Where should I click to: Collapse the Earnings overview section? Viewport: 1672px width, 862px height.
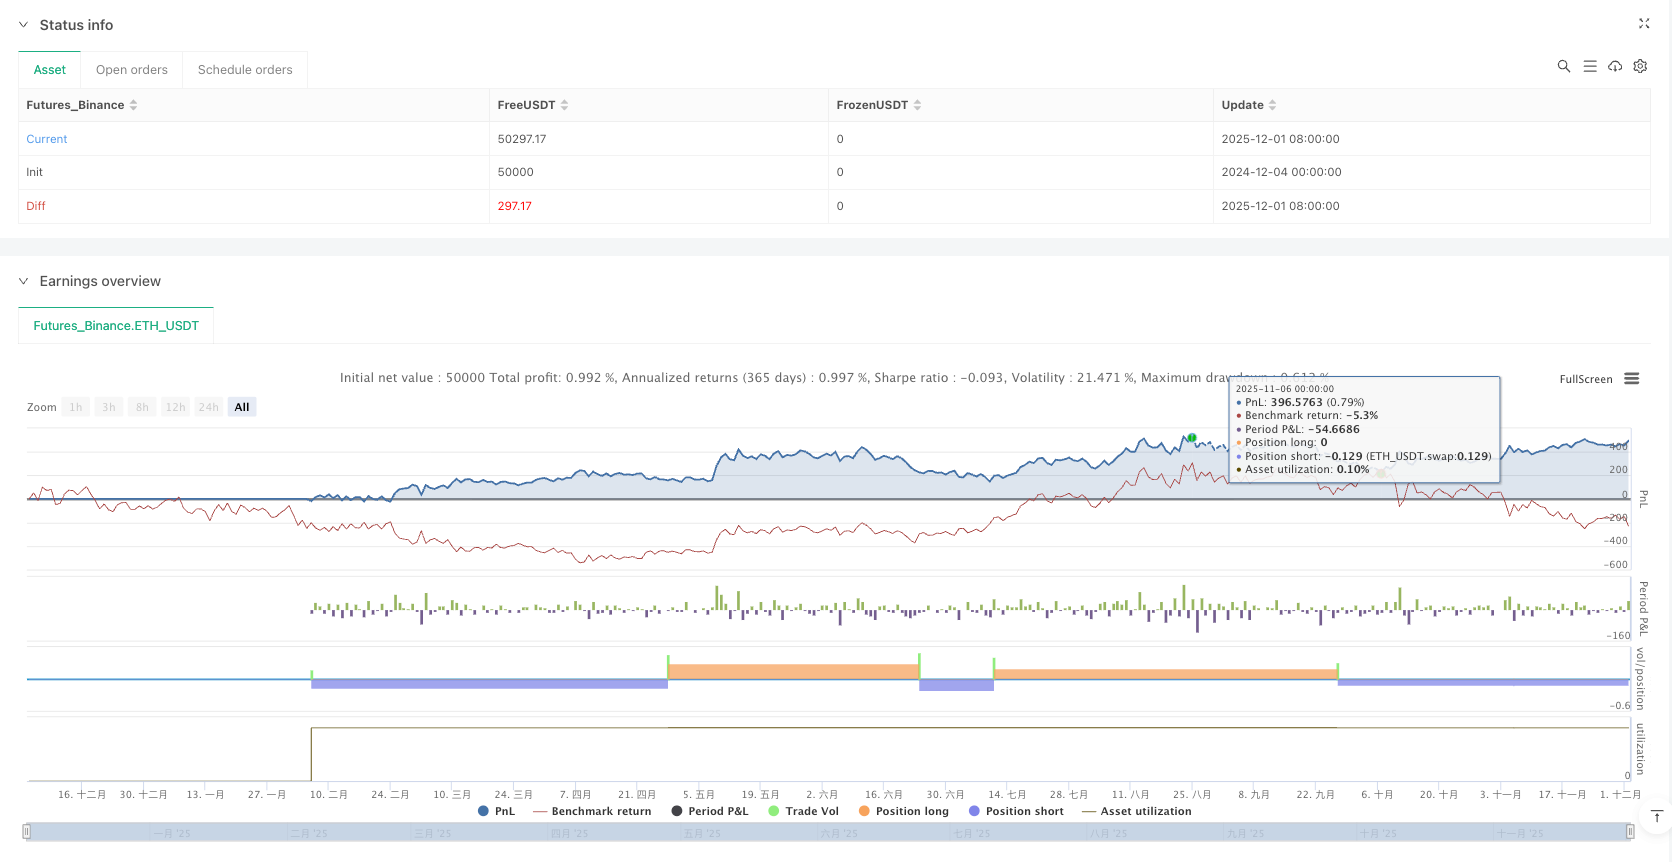coord(24,281)
